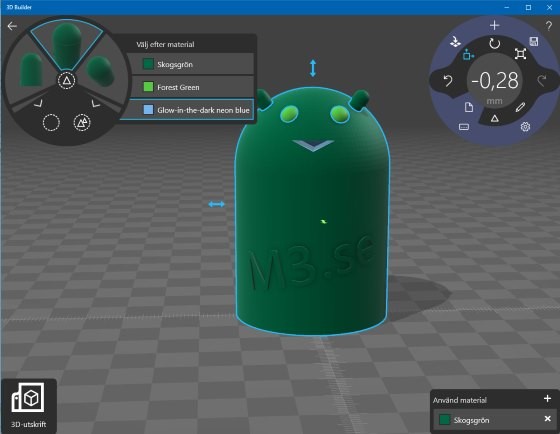
Task: Undo the last action
Action: [448, 81]
